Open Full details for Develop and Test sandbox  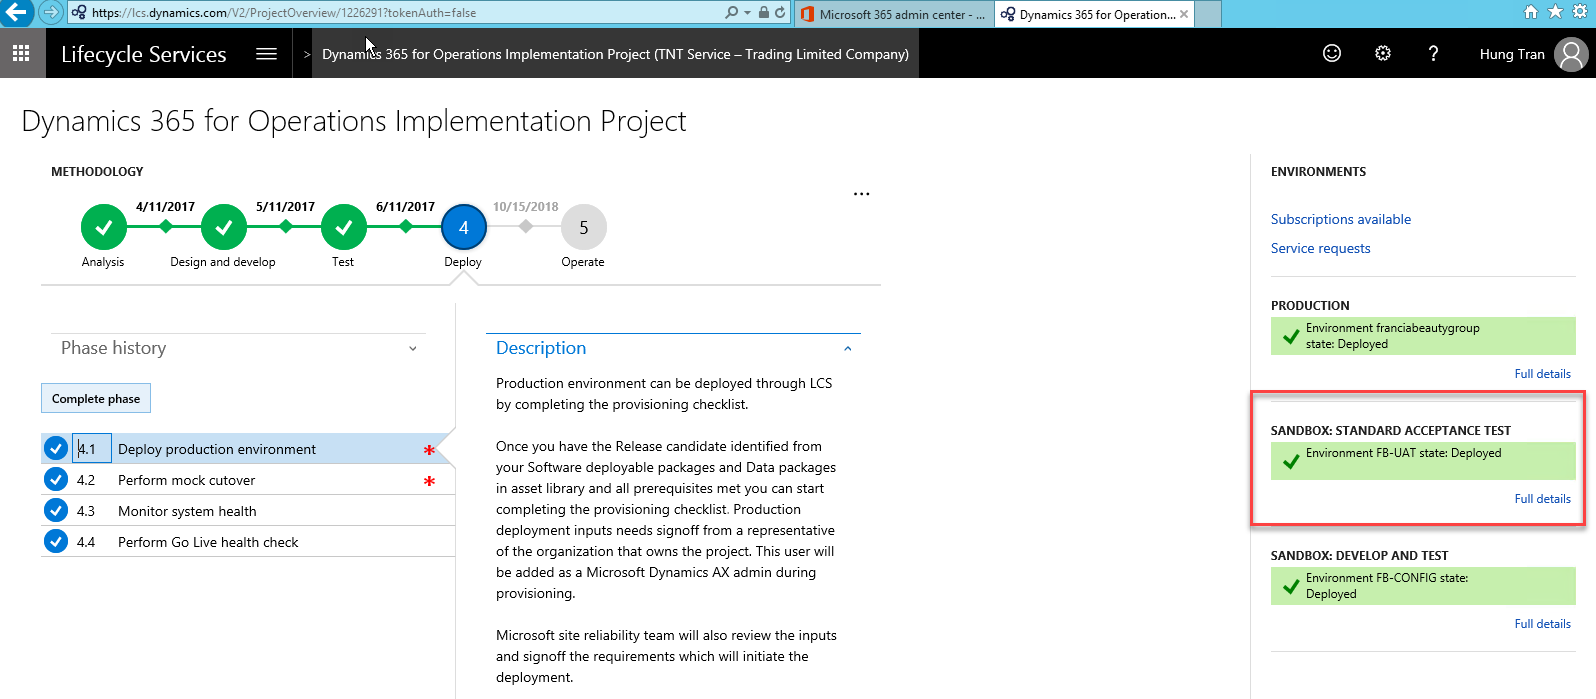(1542, 624)
